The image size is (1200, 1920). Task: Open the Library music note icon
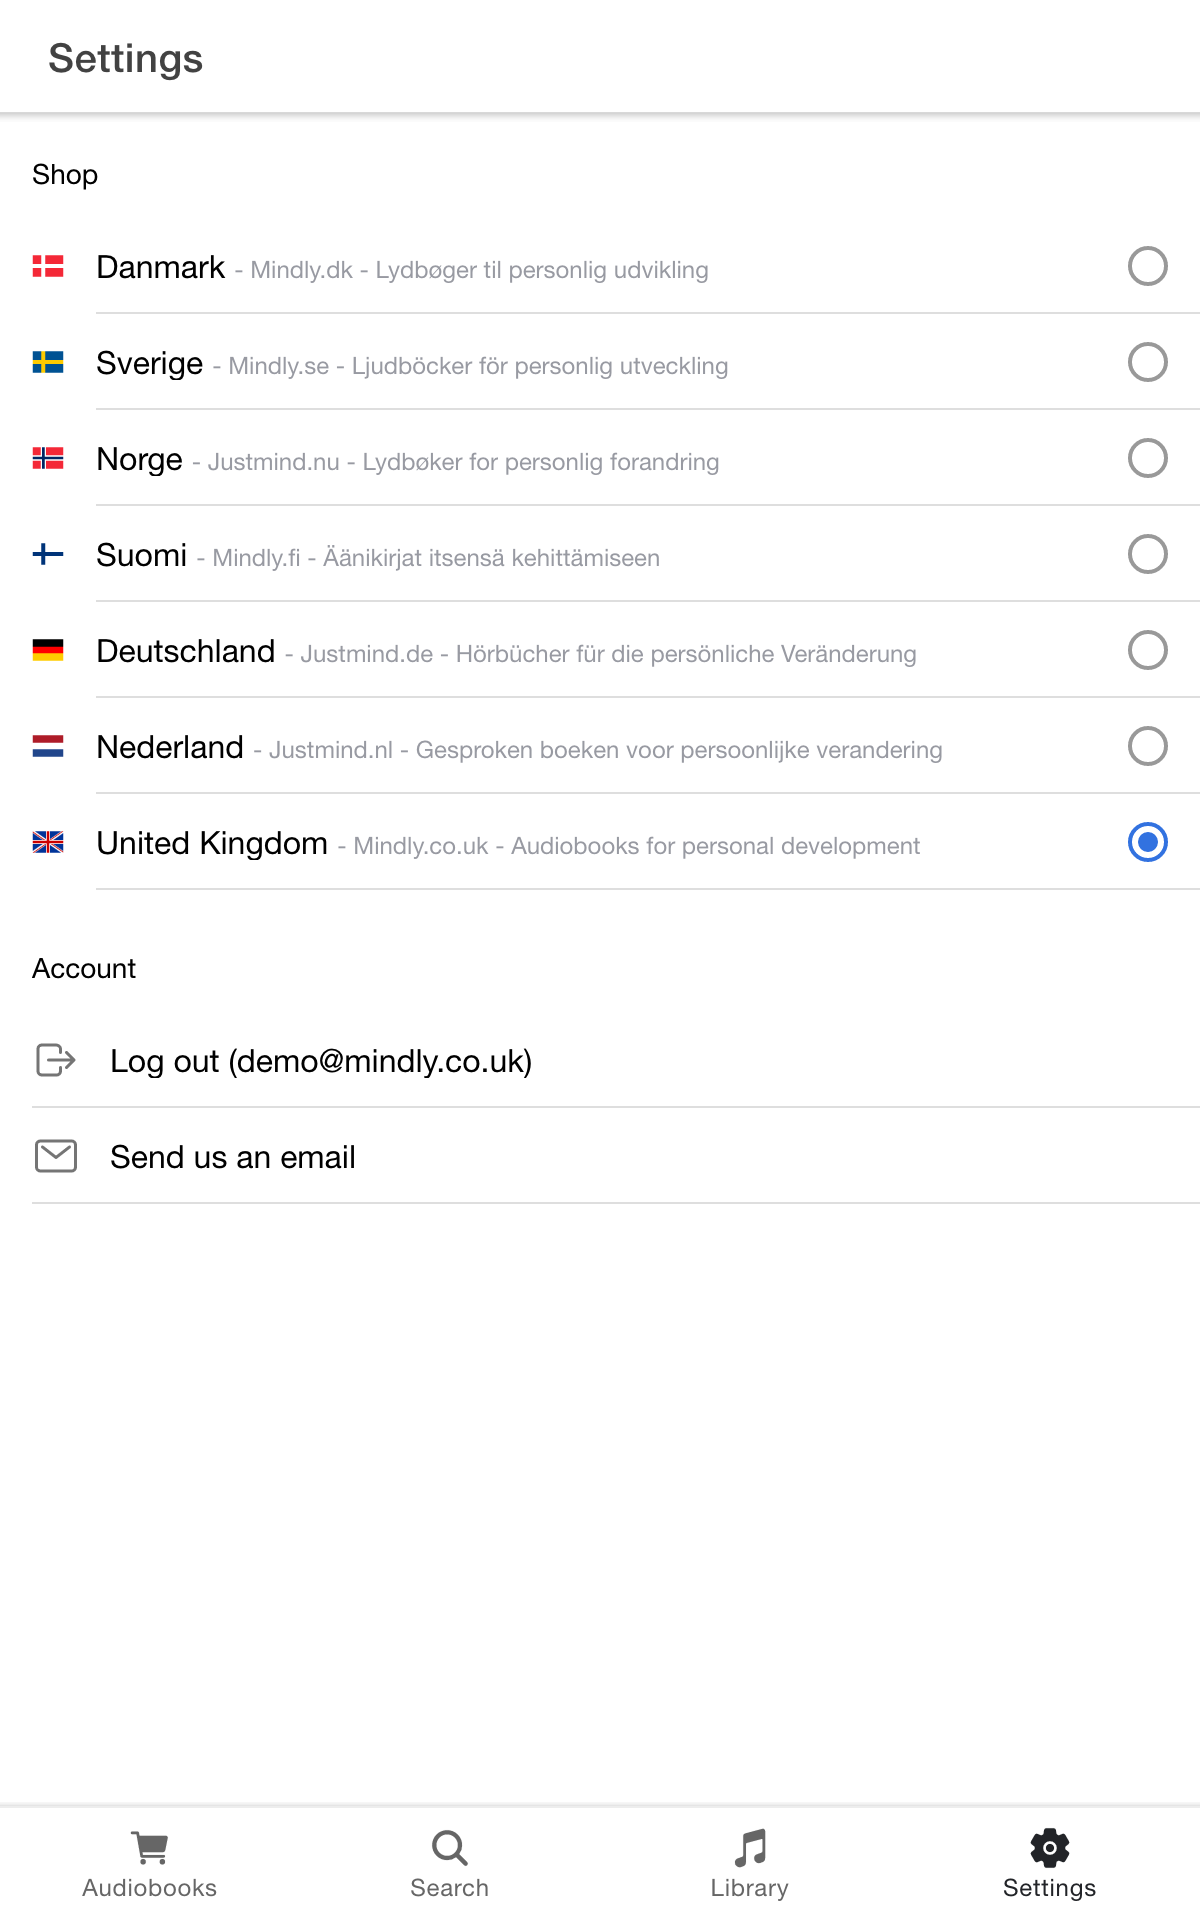pos(750,1848)
